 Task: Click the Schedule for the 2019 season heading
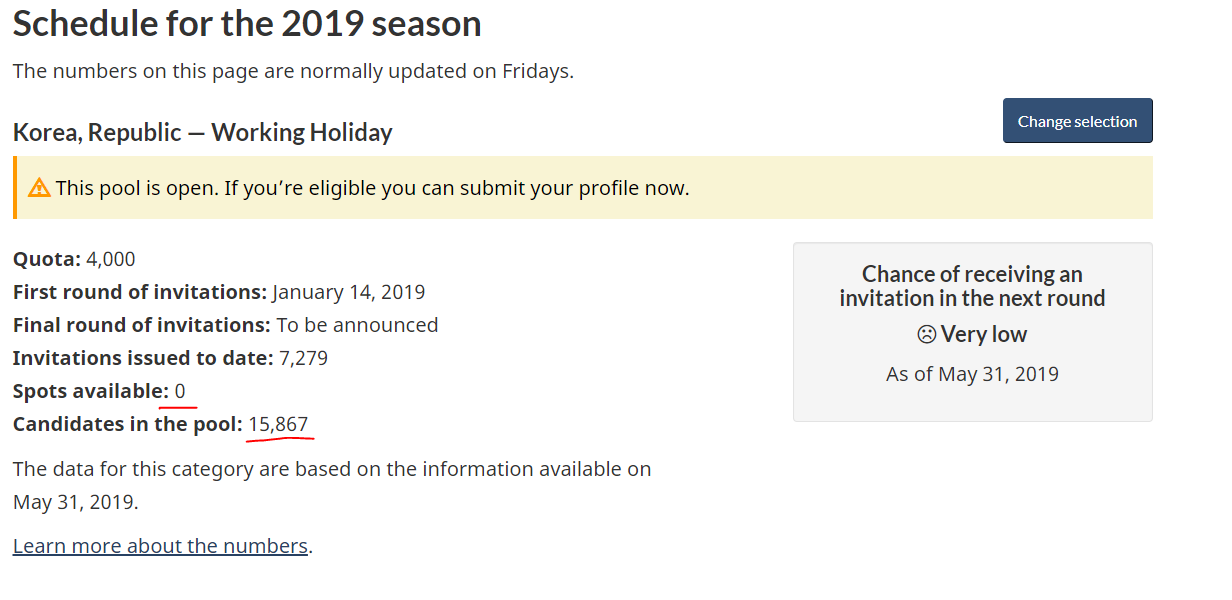[247, 23]
